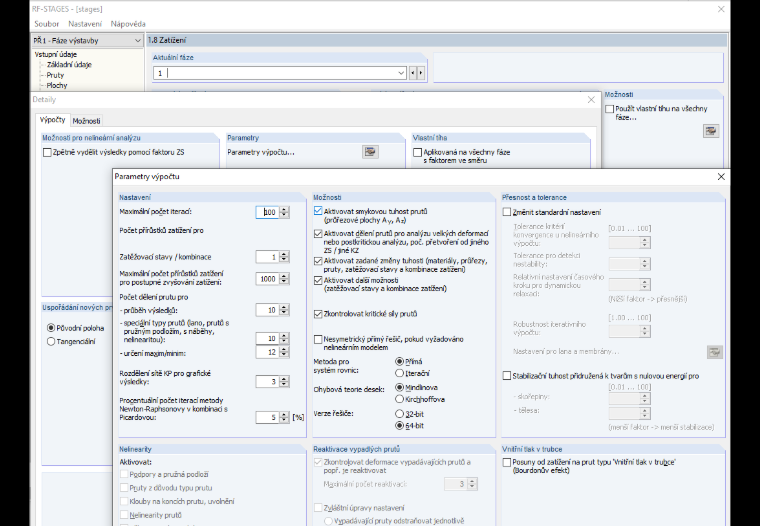
Task: Select Vstupní údaje tree node
Action: click(55, 54)
